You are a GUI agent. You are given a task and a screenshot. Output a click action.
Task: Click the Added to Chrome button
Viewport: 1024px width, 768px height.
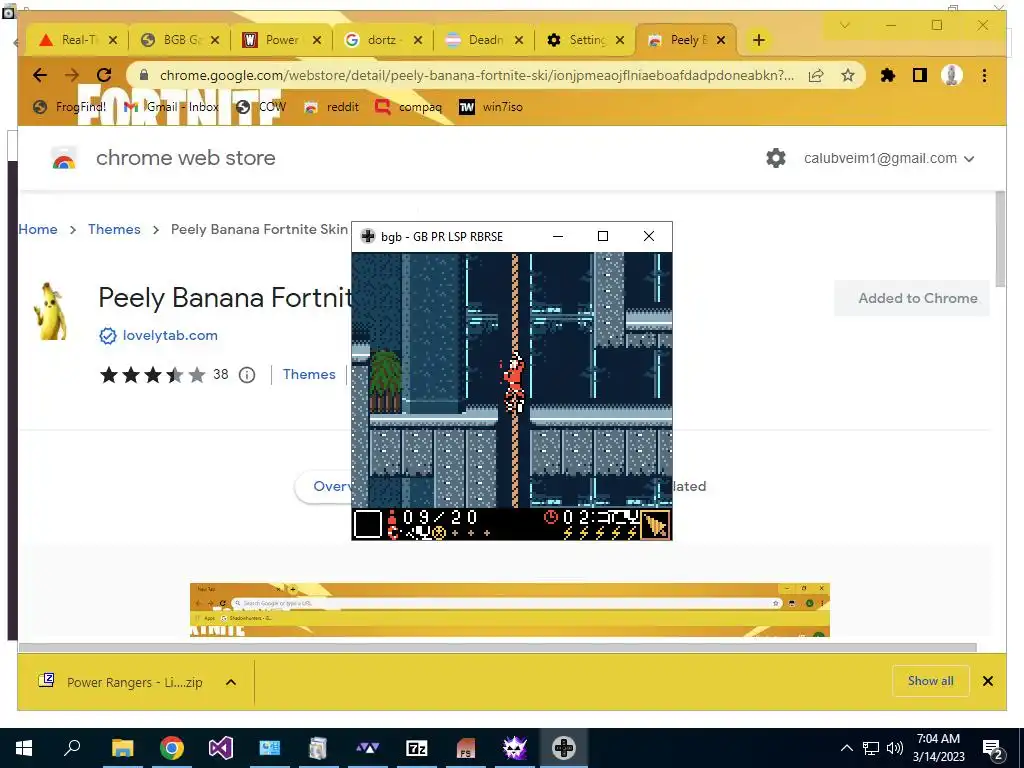tap(912, 298)
